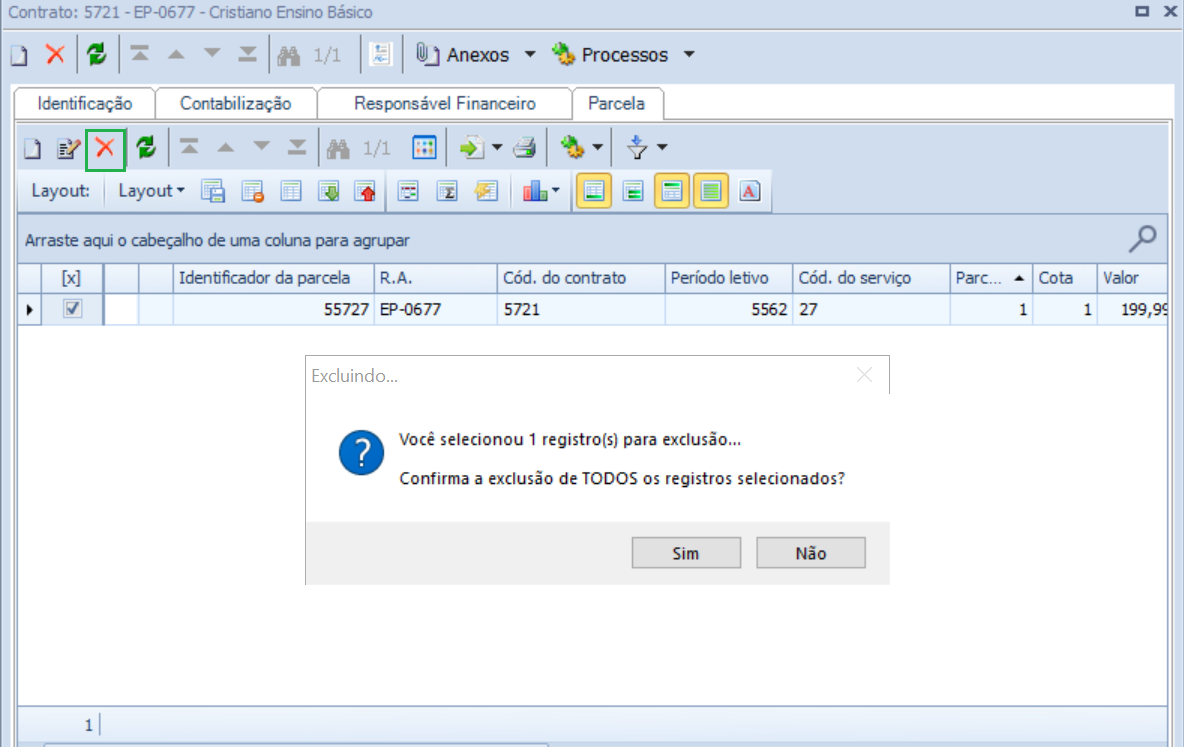Screen dimensions: 1184x747
Task: Toggle the first highlighted grid view button
Action: coord(594,191)
